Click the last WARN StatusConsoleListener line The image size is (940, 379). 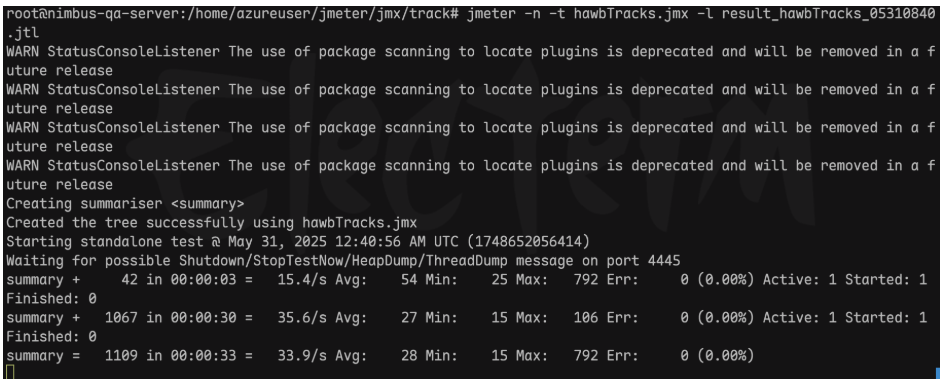click(x=471, y=175)
